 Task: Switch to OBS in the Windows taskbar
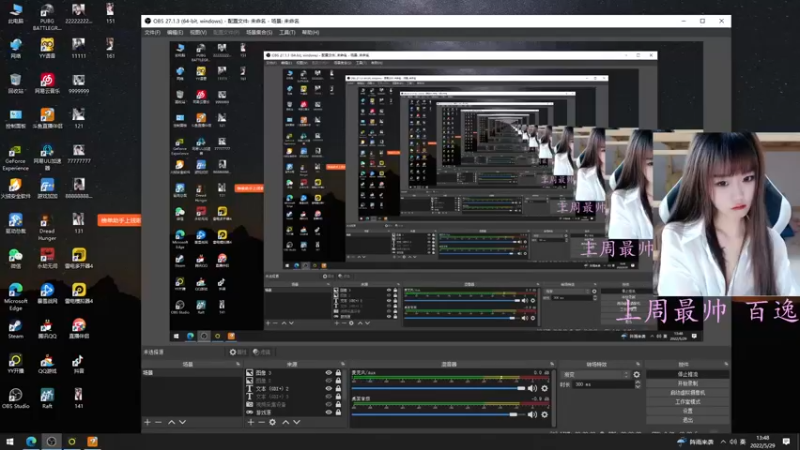[51, 442]
